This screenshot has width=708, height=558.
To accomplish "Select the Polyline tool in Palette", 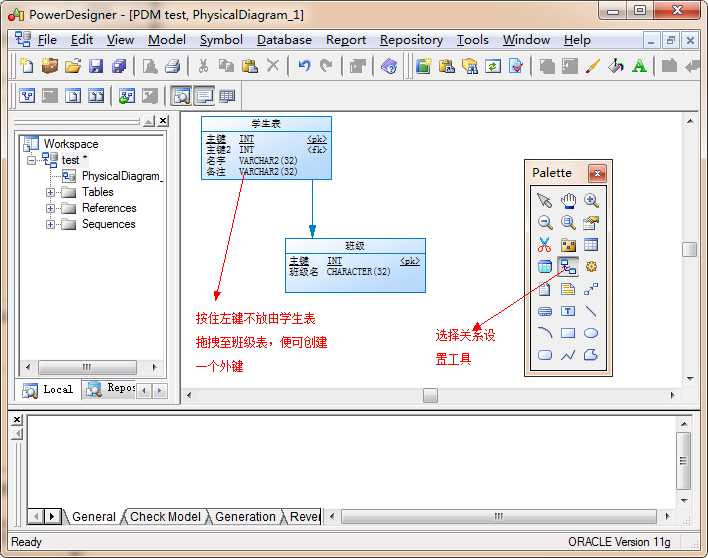I will 568,355.
